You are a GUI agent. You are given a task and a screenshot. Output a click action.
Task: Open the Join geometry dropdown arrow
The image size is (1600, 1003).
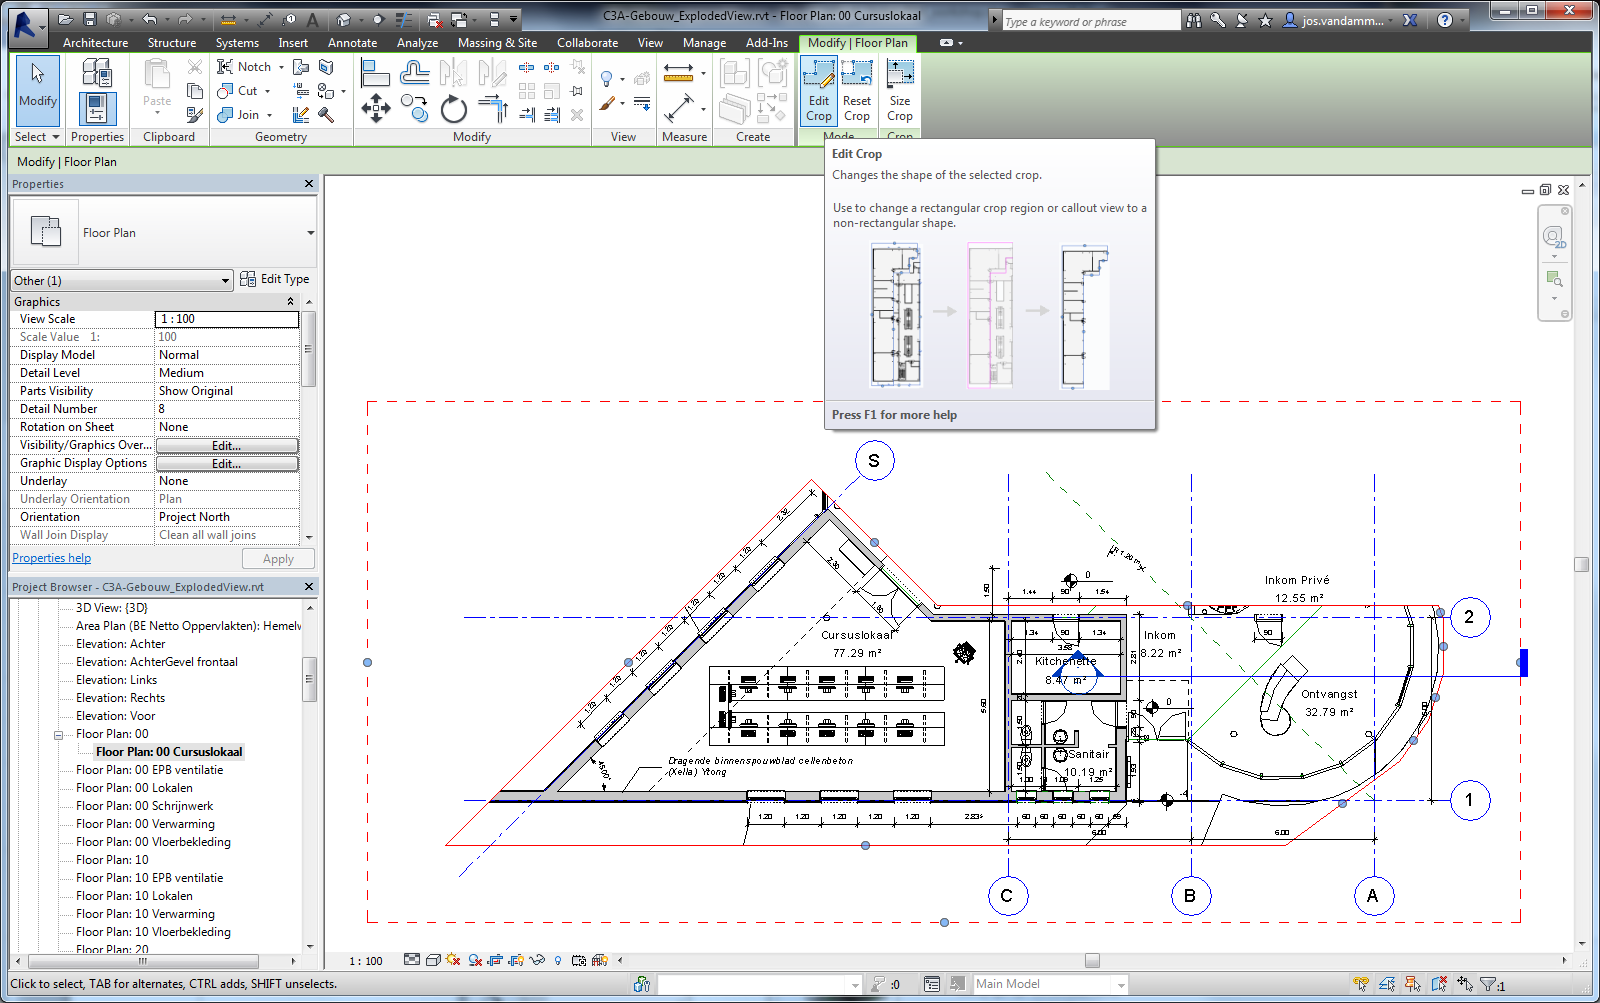pyautogui.click(x=269, y=115)
